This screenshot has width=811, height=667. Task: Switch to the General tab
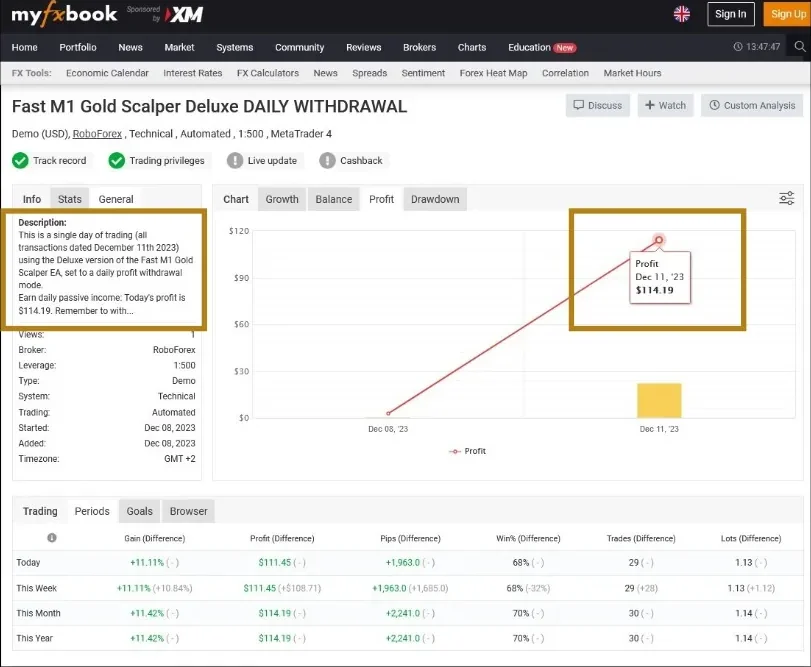point(116,199)
